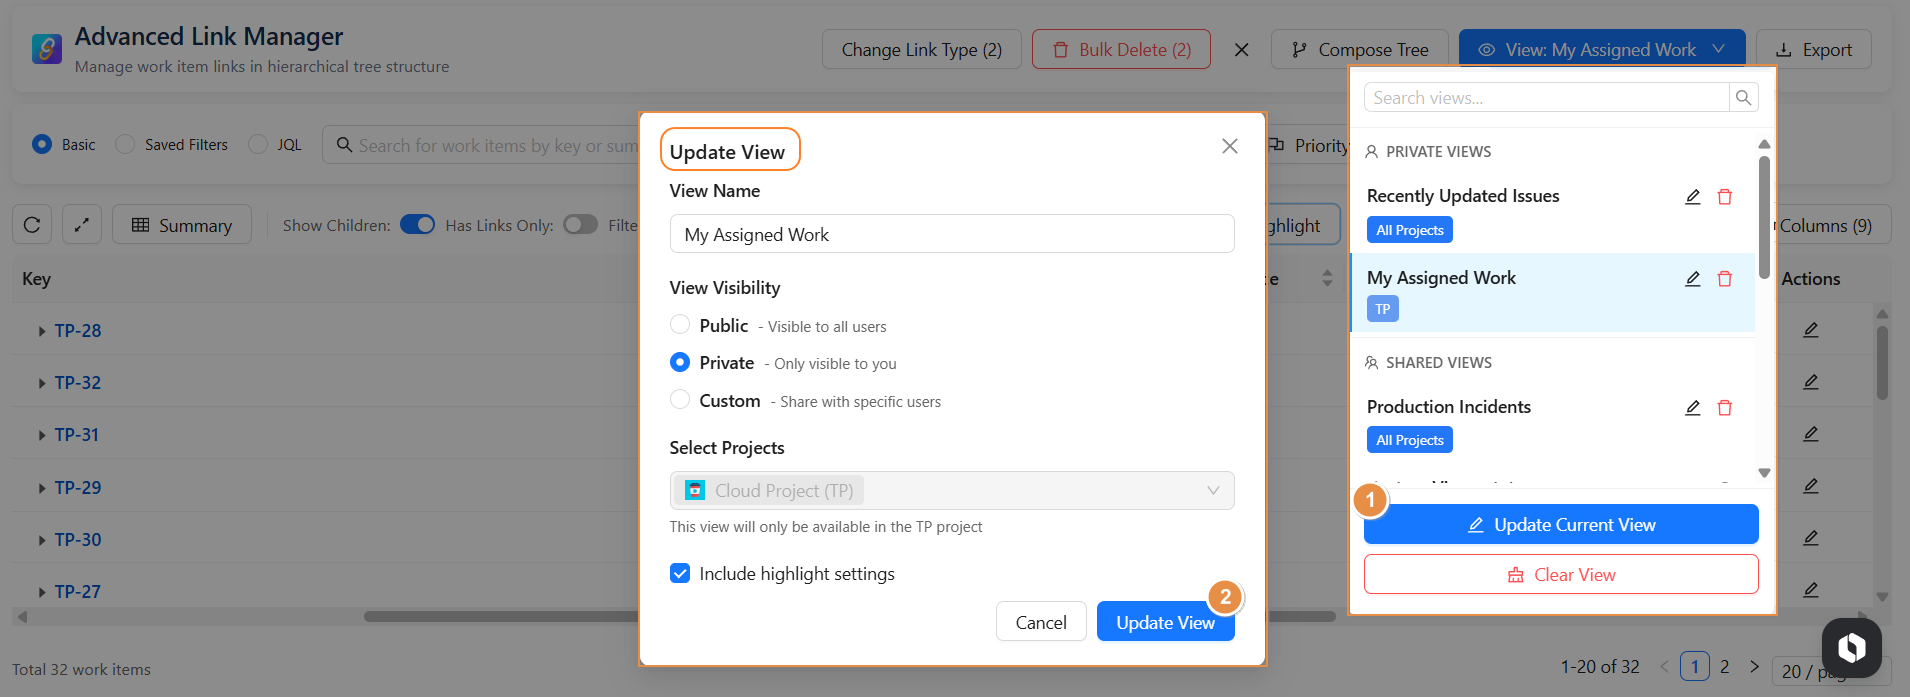The width and height of the screenshot is (1910, 697).
Task: Close the Update View dialog
Action: tap(1230, 146)
